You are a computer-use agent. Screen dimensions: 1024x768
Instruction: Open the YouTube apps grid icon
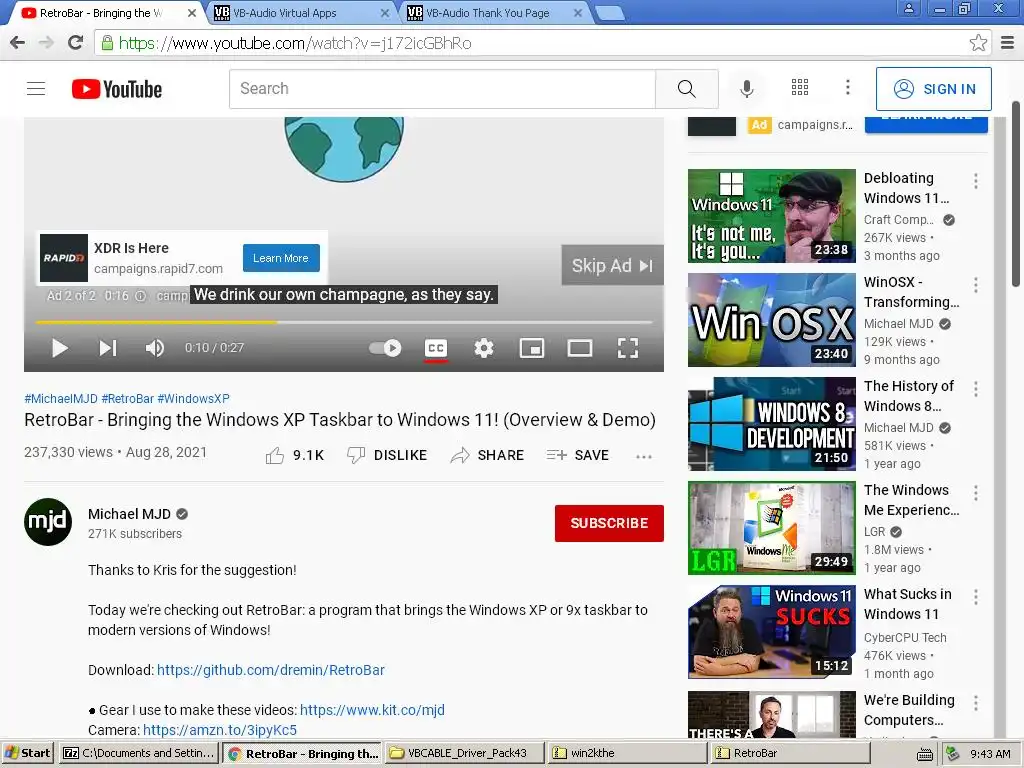tap(800, 88)
